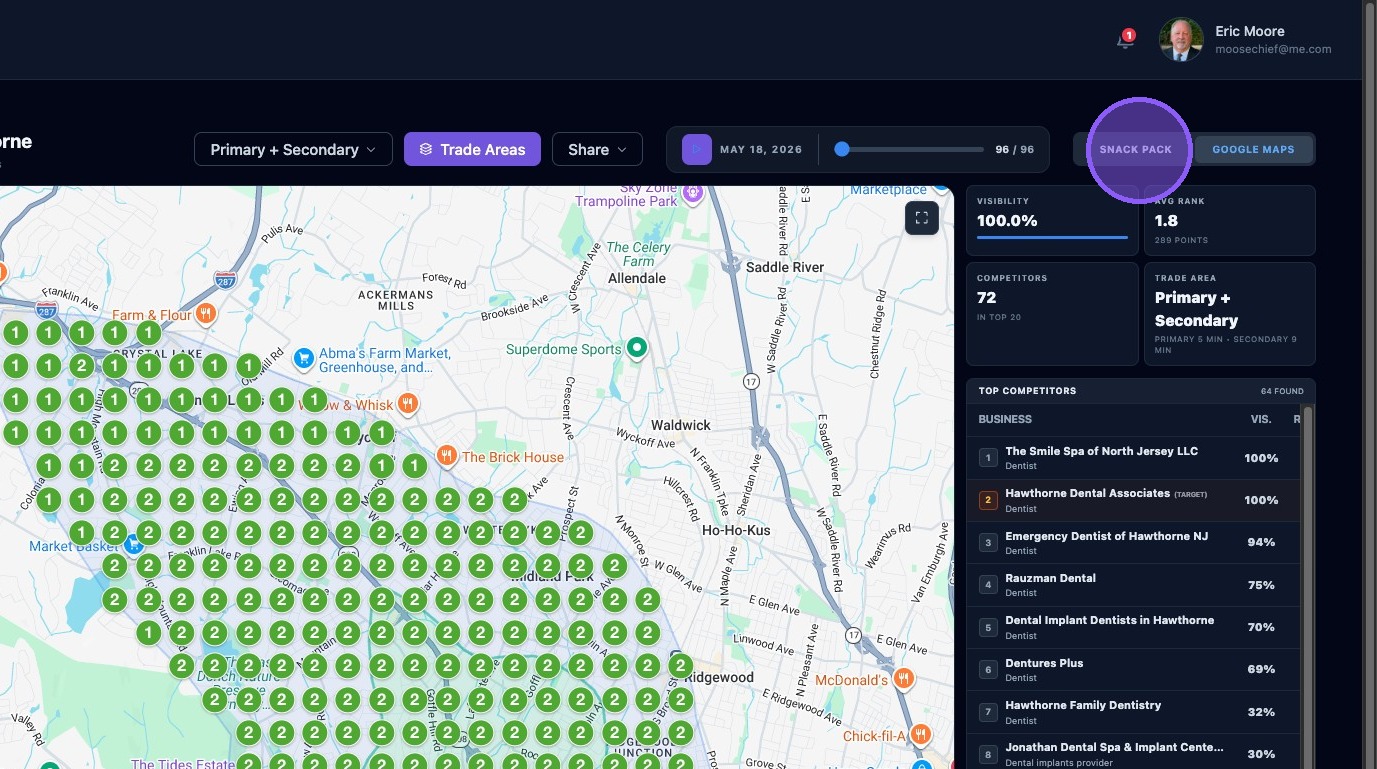
Task: Click the rank 3 badge for Emergency Dentist
Action: click(988, 543)
